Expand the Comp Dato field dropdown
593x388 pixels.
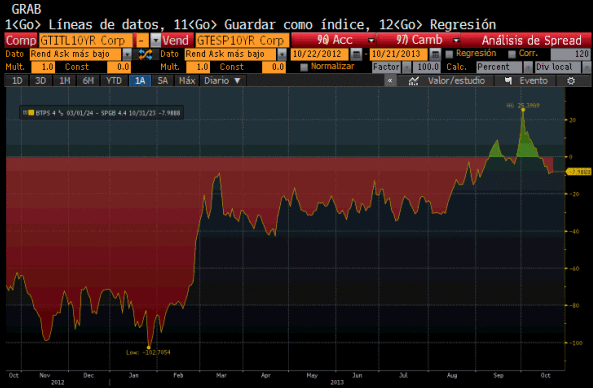(x=127, y=54)
